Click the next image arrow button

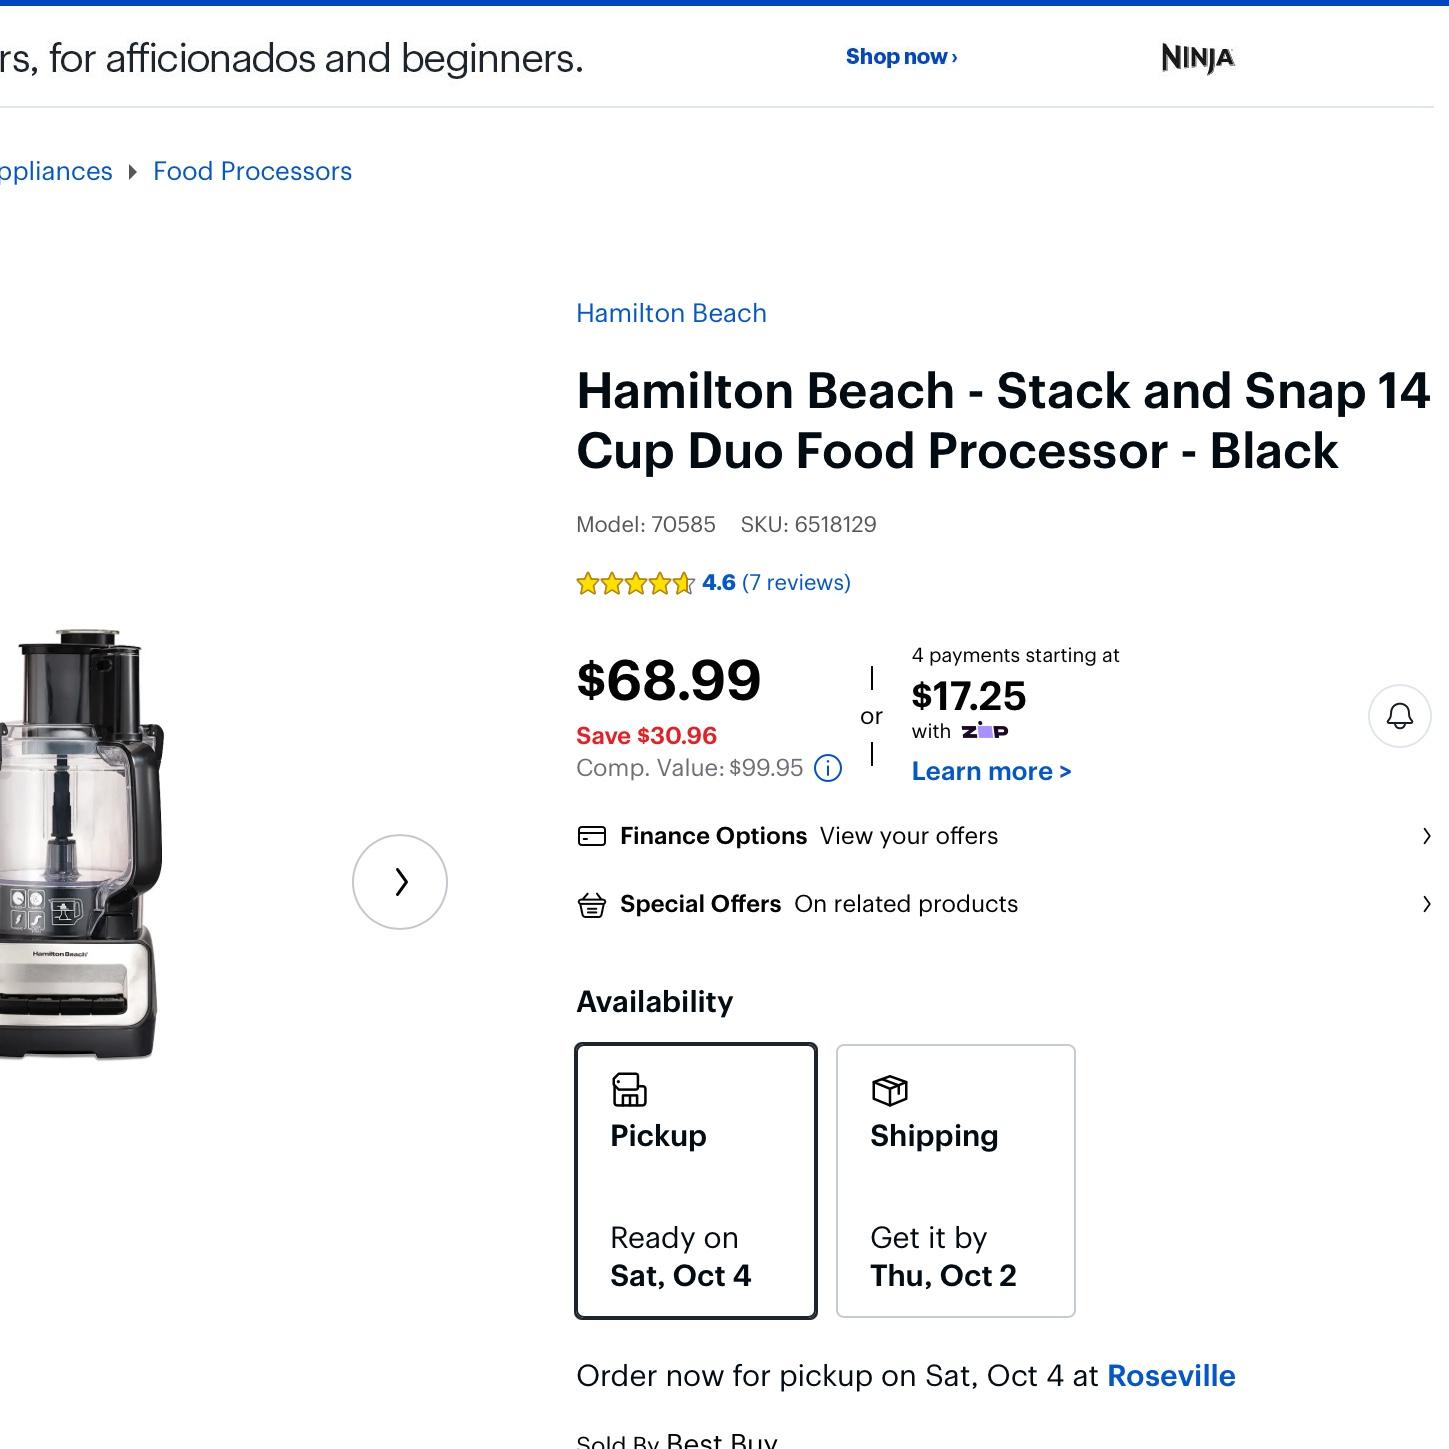400,882
